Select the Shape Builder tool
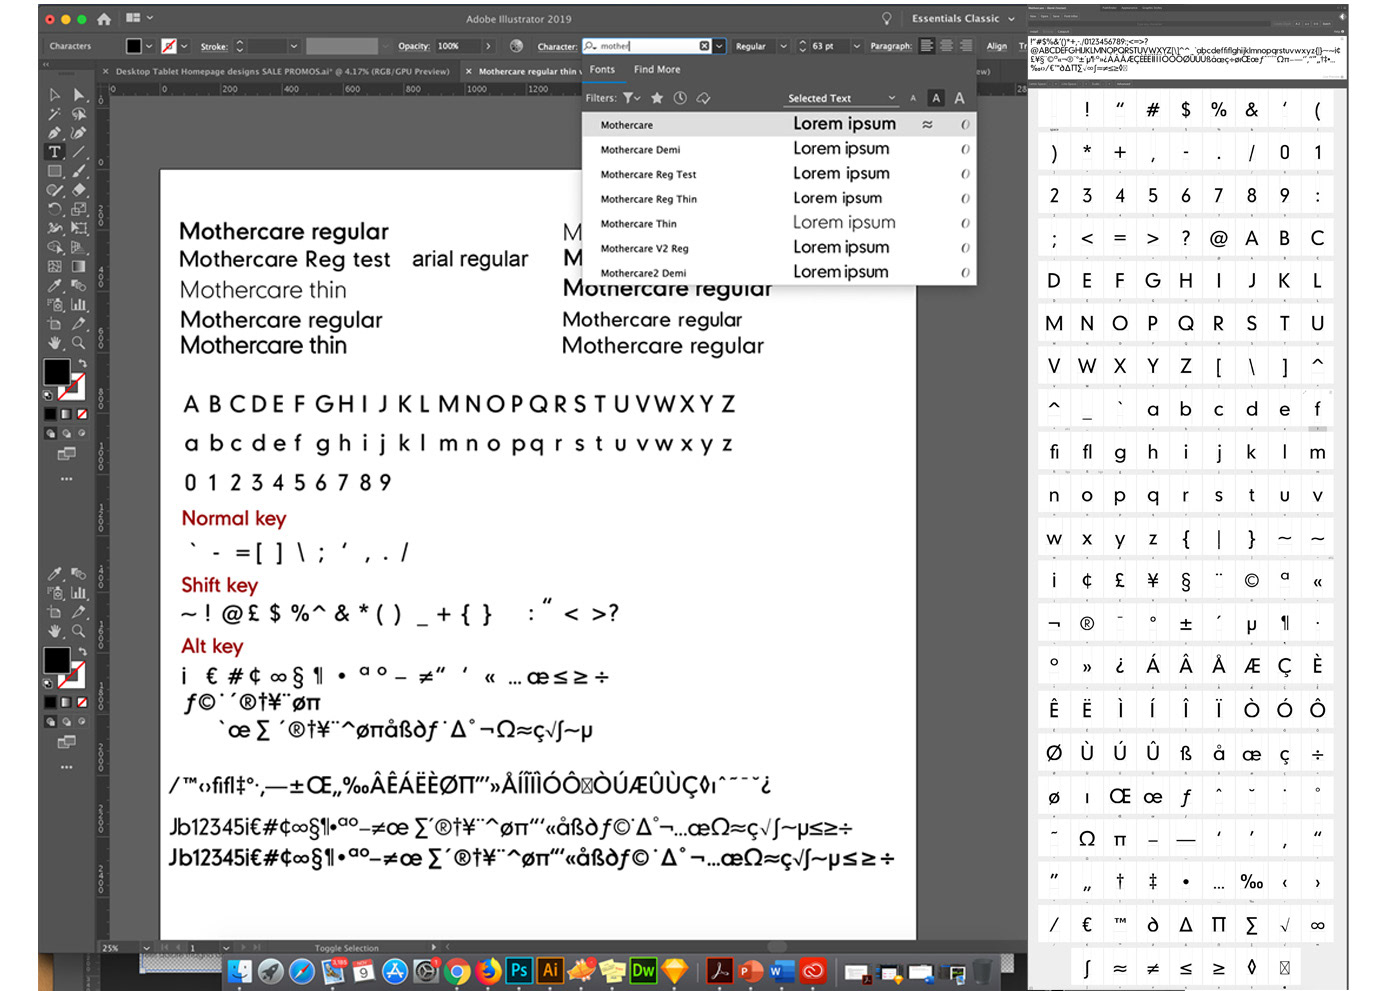 pos(55,247)
